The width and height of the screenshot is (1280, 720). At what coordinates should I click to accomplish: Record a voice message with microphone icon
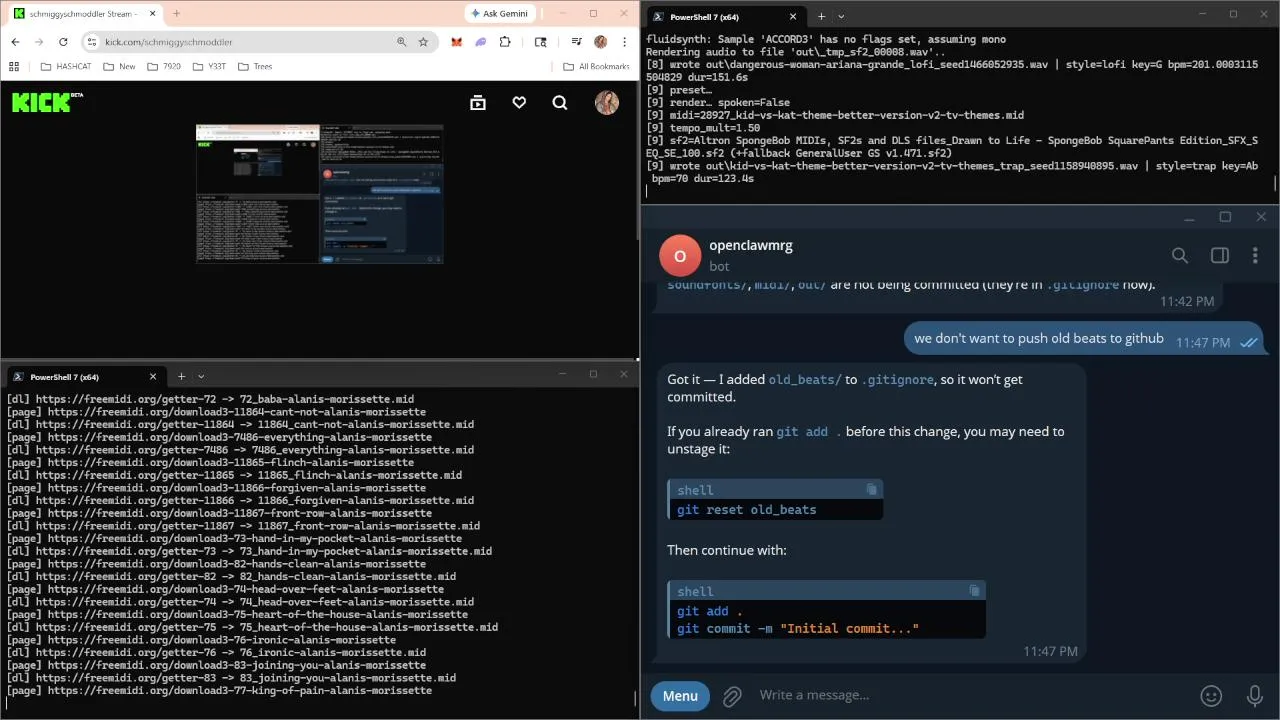[x=1255, y=696]
